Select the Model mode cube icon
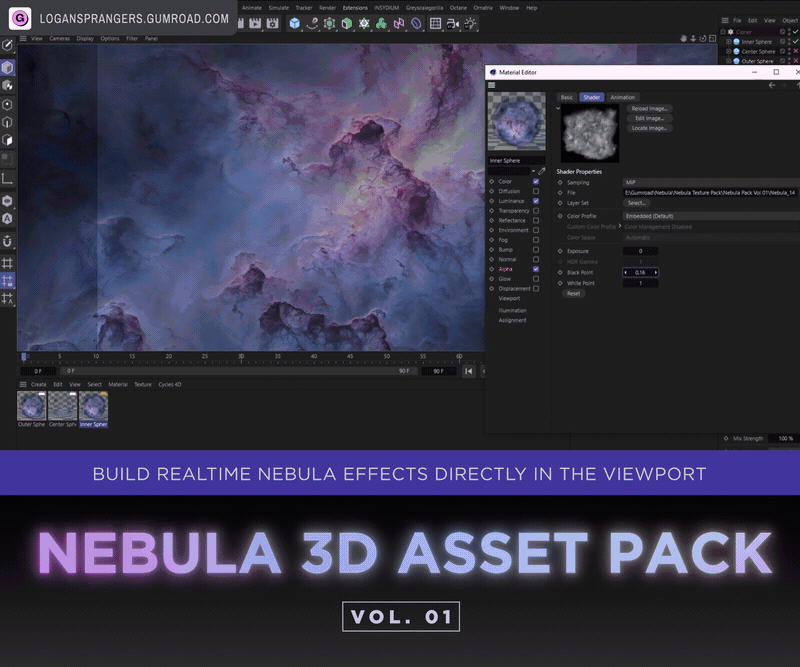This screenshot has width=800, height=667. (7, 67)
